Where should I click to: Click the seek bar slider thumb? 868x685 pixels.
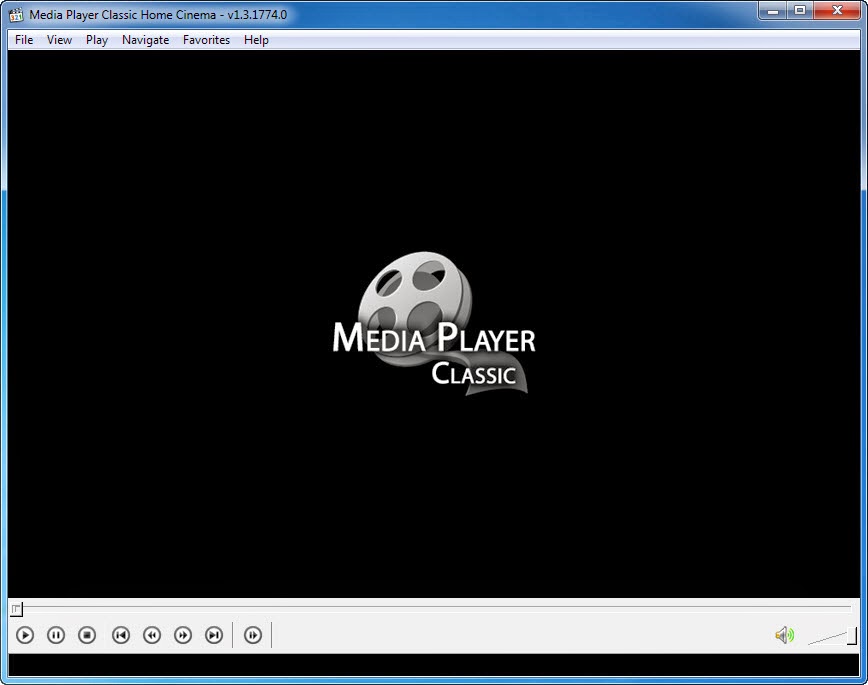tap(16, 609)
